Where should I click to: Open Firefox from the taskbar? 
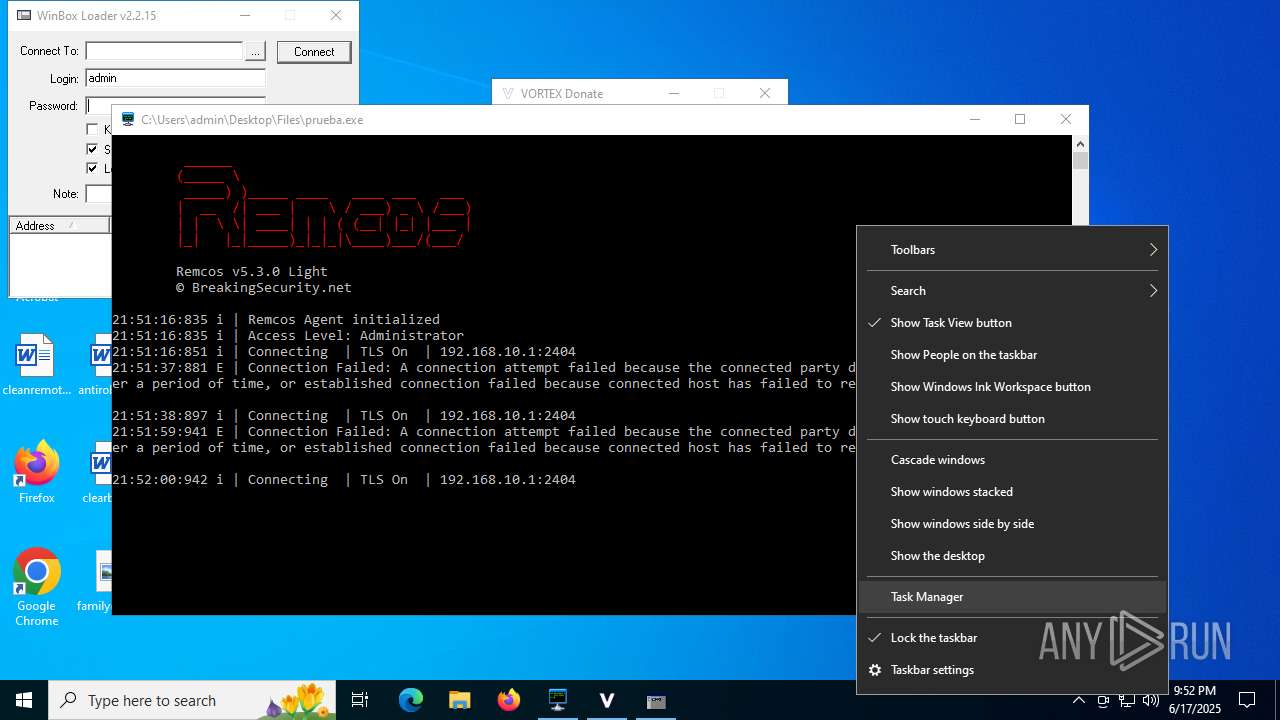tap(509, 700)
